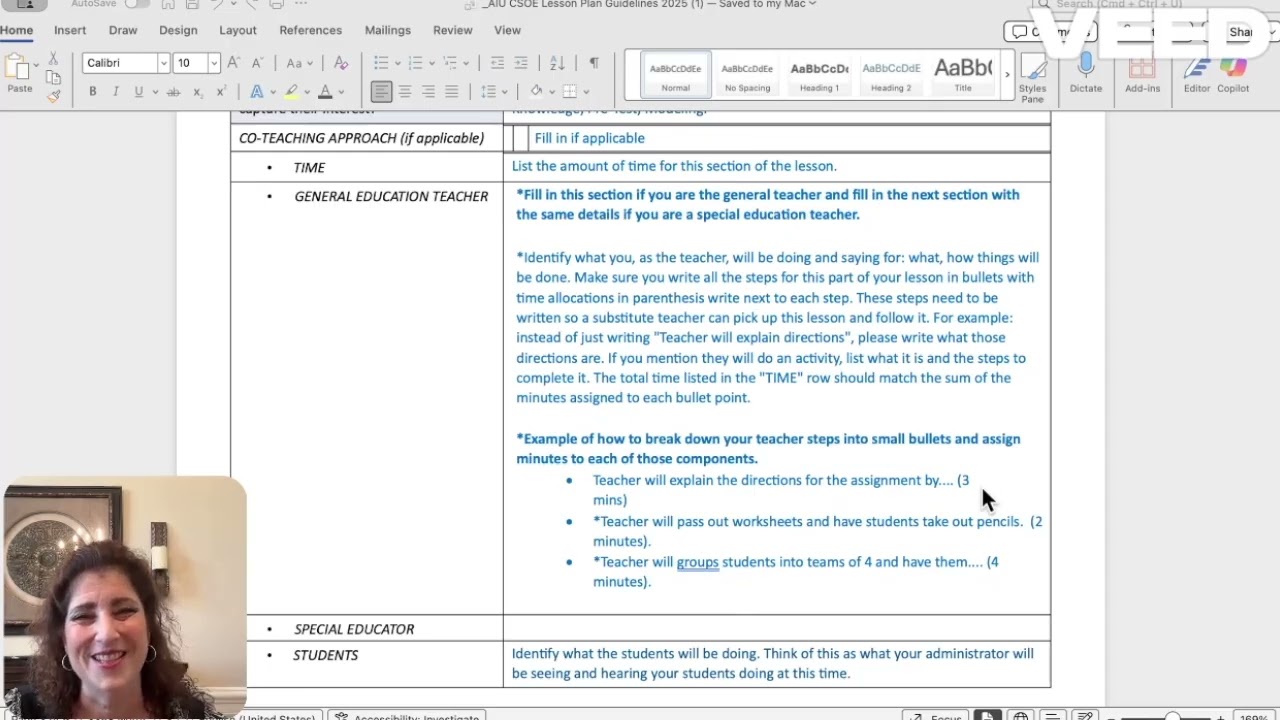The image size is (1280, 720).
Task: Switch to the Review tab
Action: pyautogui.click(x=452, y=30)
